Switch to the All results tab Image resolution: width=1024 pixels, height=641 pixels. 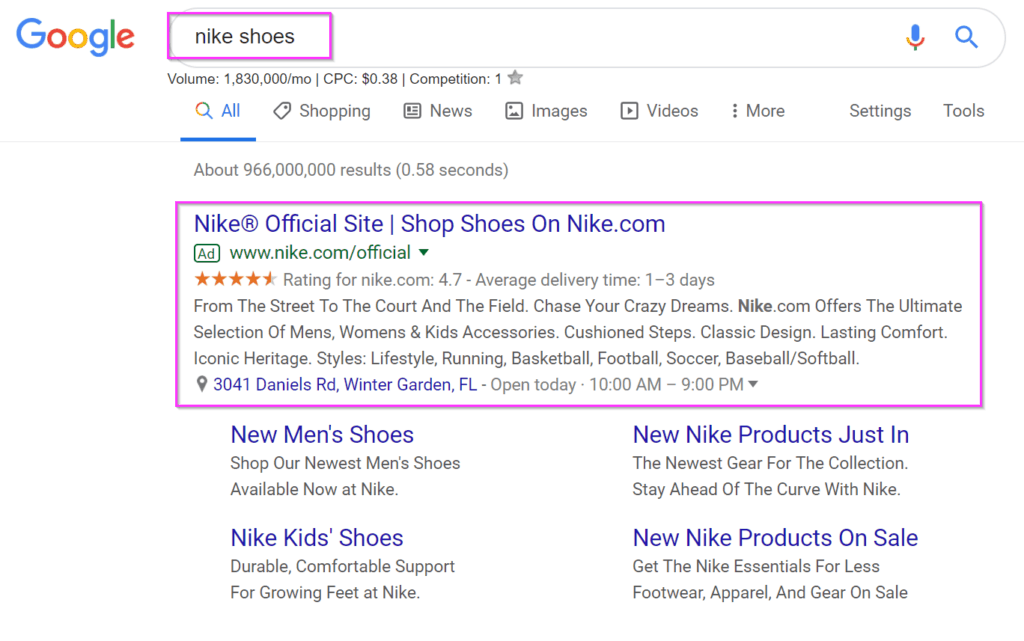[218, 111]
